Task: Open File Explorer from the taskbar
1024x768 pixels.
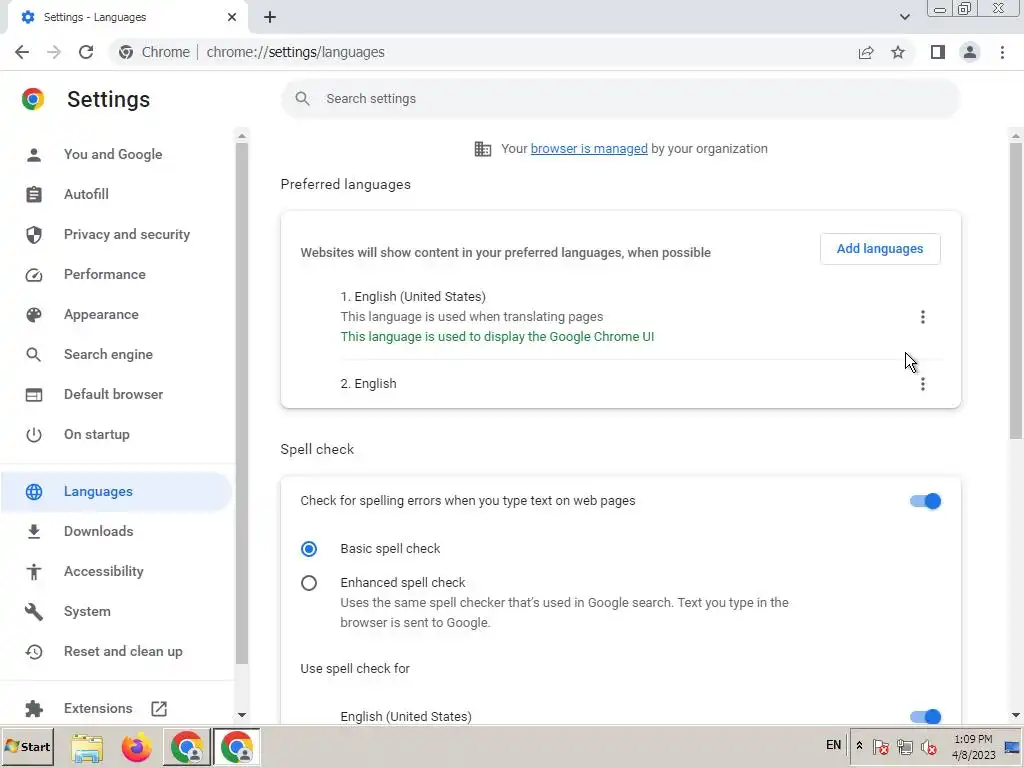Action: [88, 747]
